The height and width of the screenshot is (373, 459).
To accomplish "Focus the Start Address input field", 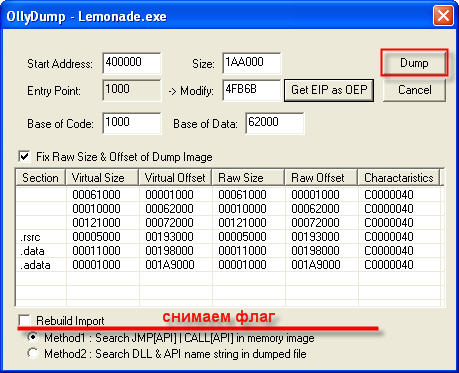I will (132, 63).
